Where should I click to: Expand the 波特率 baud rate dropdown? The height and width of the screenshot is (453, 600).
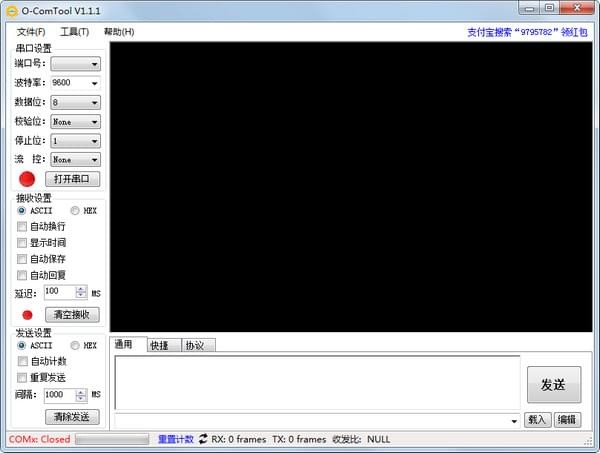pyautogui.click(x=76, y=83)
